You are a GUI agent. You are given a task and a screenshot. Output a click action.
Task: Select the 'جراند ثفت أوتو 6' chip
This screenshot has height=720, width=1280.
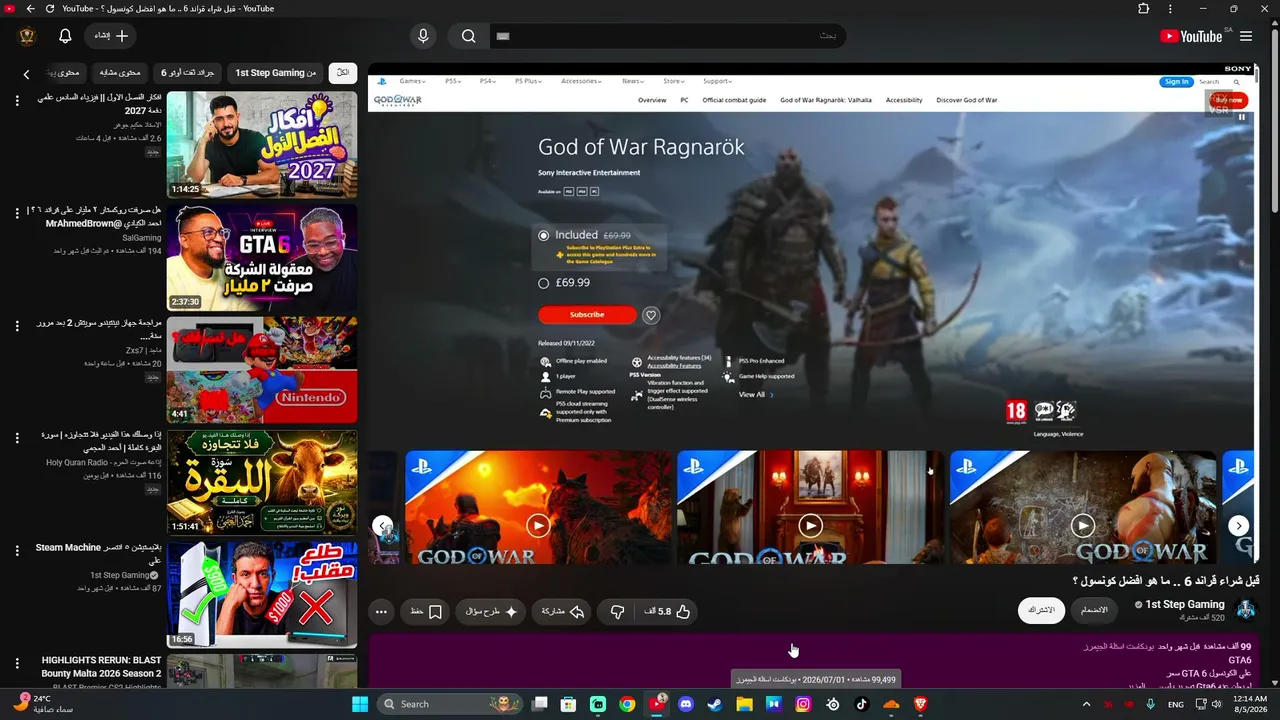189,73
